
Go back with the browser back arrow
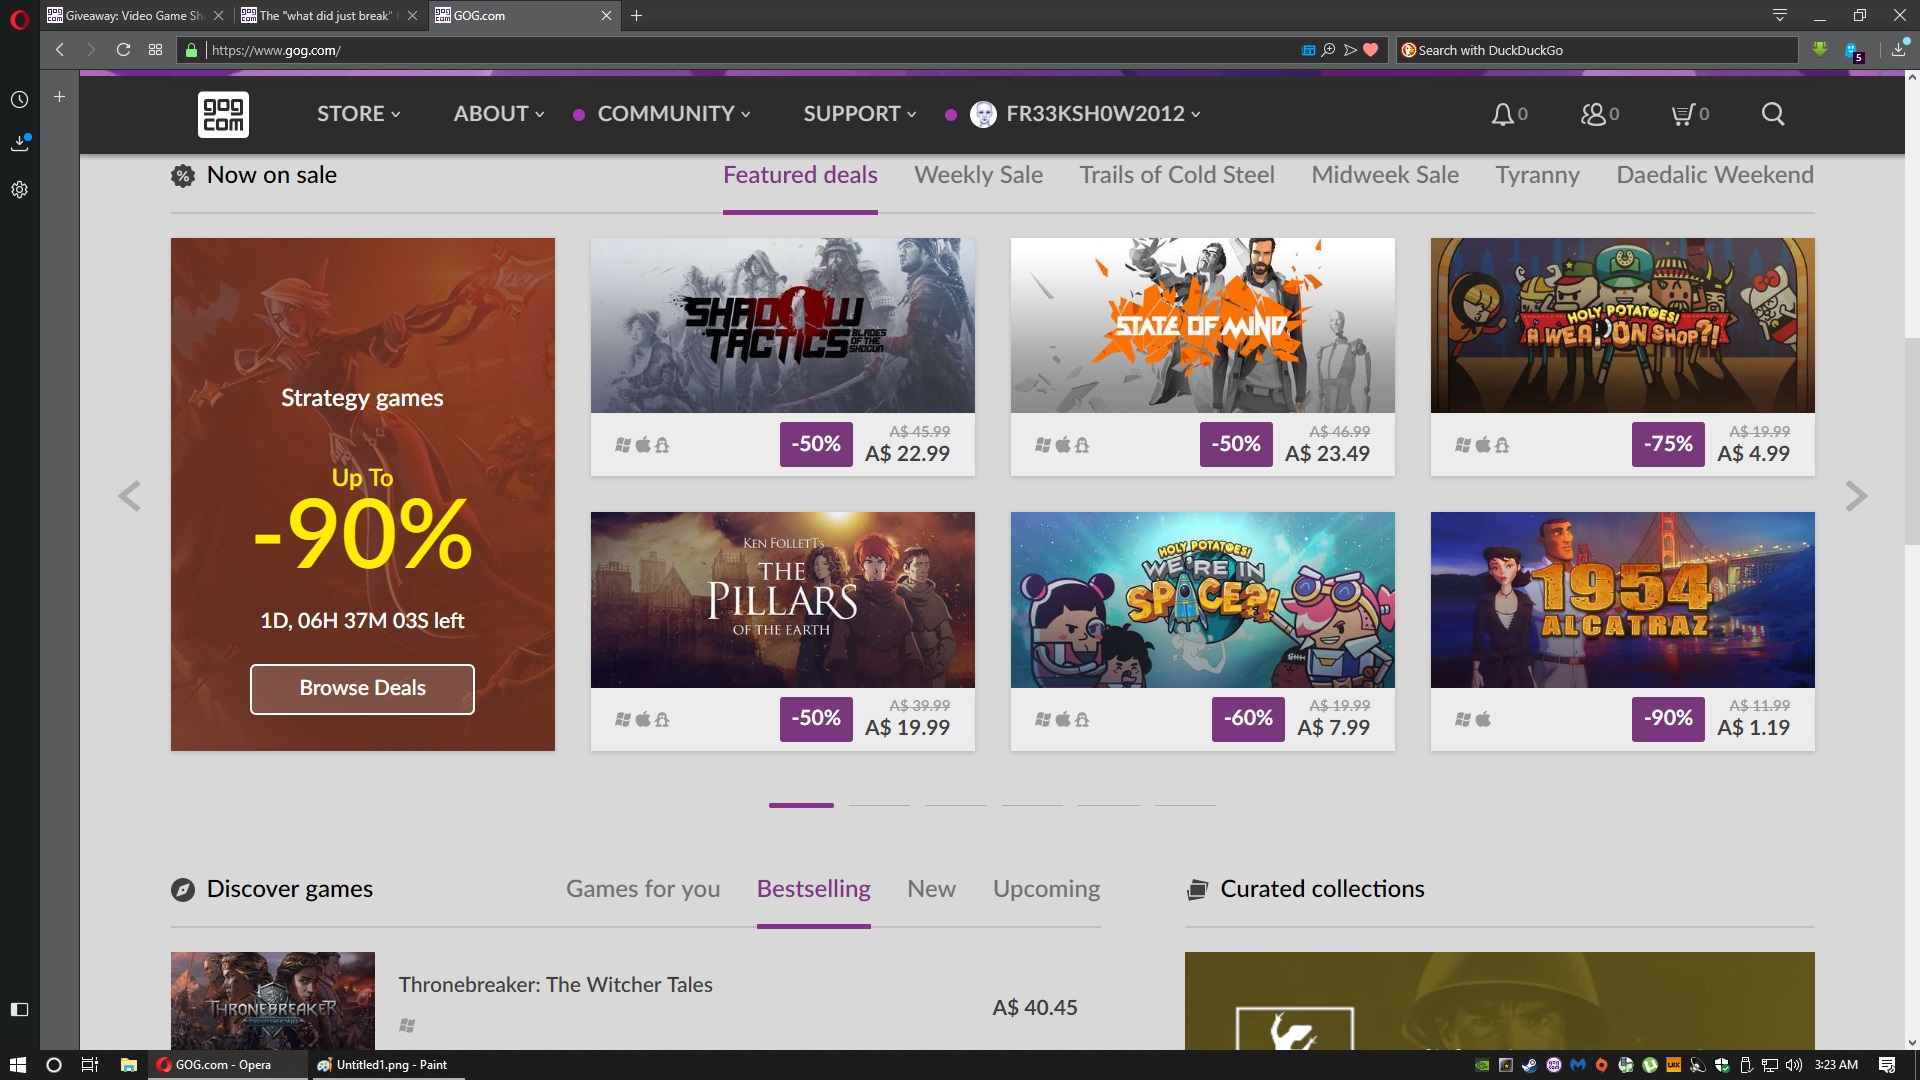tap(59, 50)
